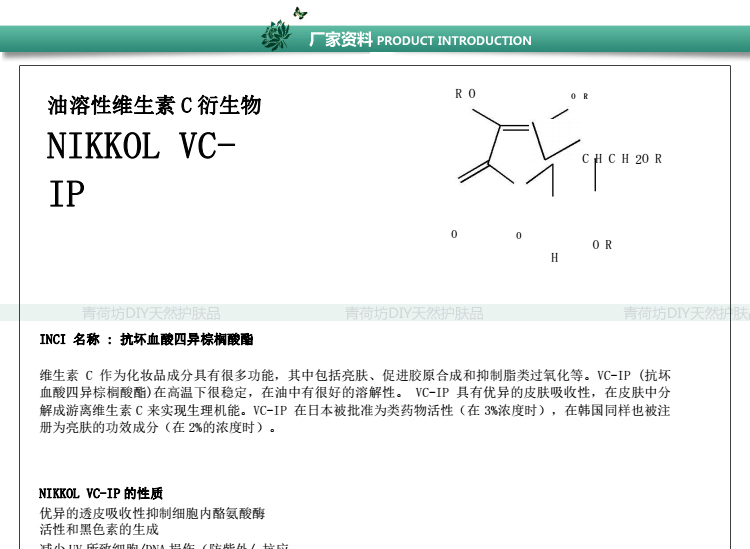This screenshot has height=549, width=750.
Task: Click the paragraph line beginning '血酸四异棕榈酸酯)在高温下很稳定'
Action: [x=355, y=393]
